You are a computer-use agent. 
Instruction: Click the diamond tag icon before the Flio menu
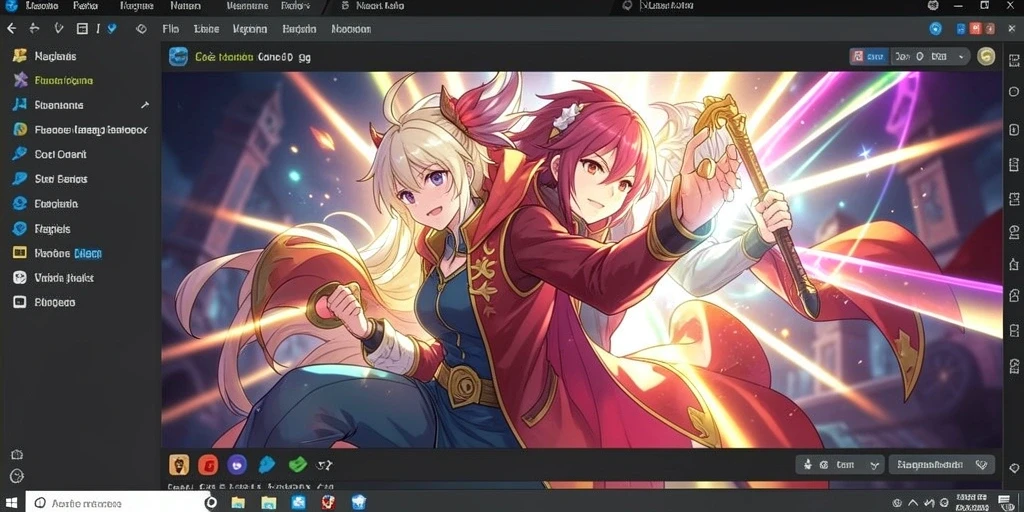[x=141, y=29]
